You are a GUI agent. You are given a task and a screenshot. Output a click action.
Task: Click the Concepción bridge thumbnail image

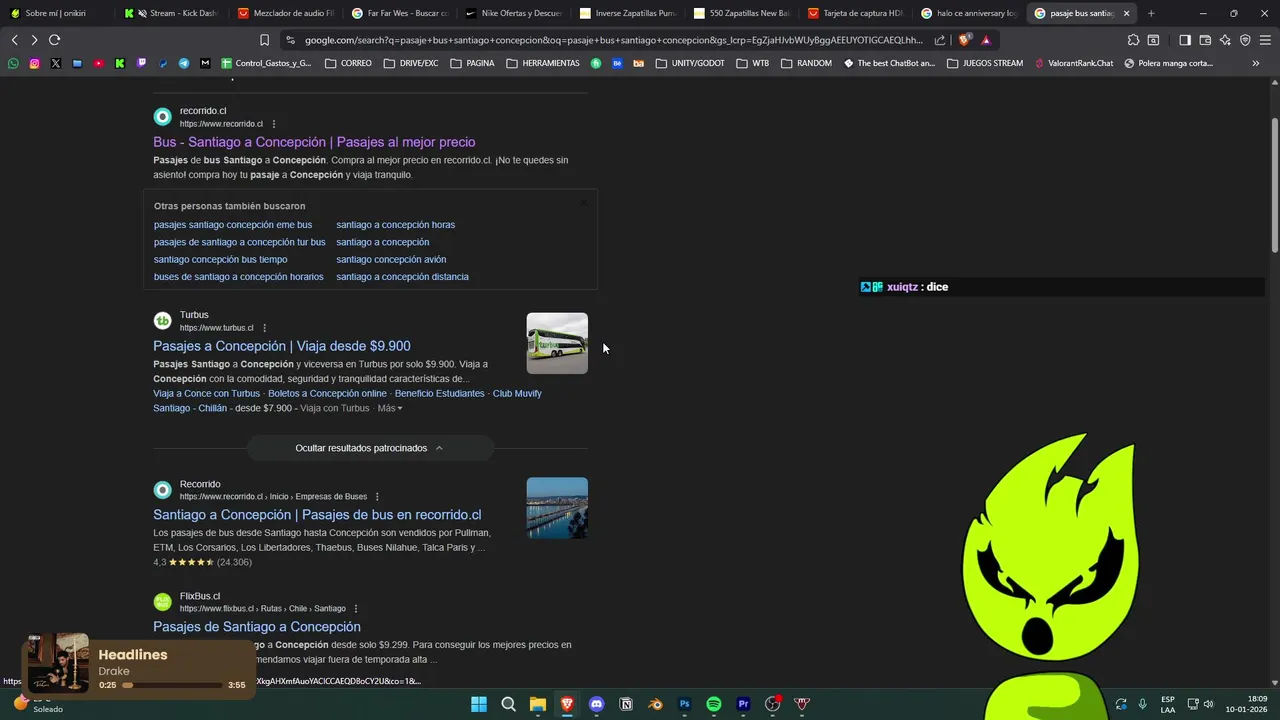point(557,508)
